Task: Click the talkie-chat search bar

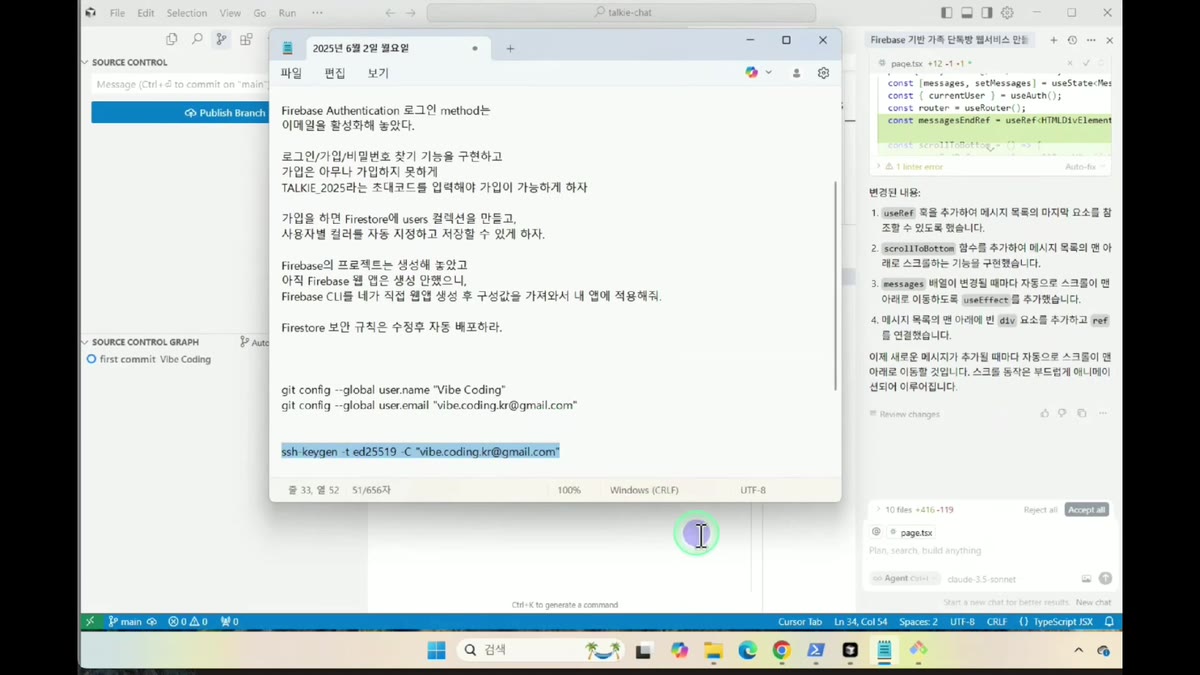Action: click(x=621, y=13)
